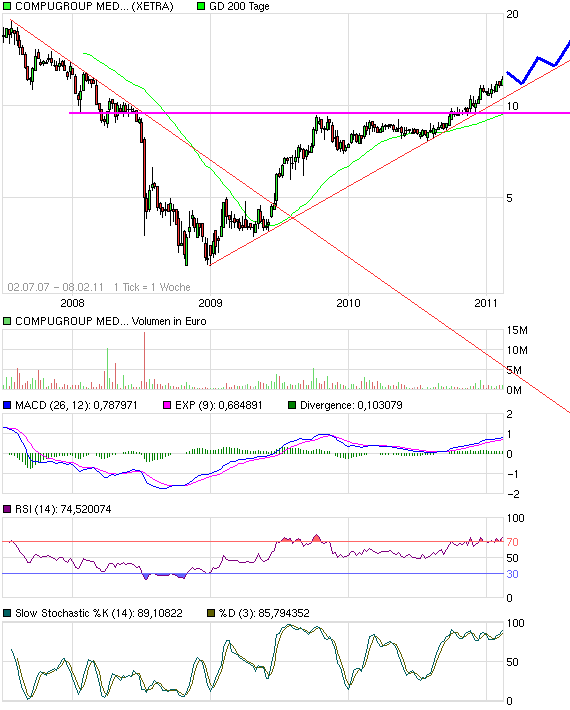Image resolution: width=570 pixels, height=710 pixels.
Task: Click the magenta EXP (9) legend swatch
Action: [167, 405]
